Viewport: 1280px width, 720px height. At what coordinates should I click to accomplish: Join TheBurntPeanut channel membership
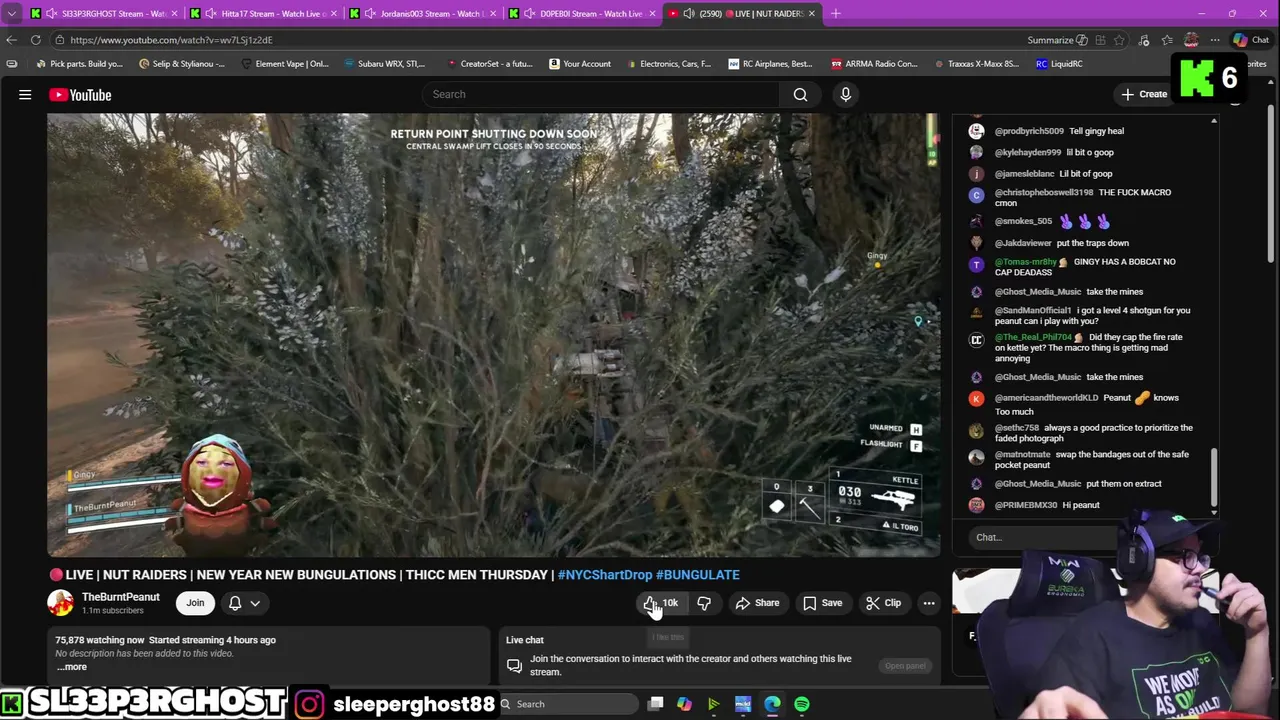(195, 603)
